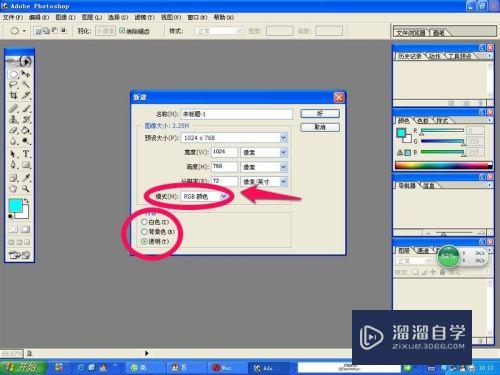Open the 模式 RGB 颜色 mode dropdown
Image resolution: width=500 pixels, height=375 pixels.
pyautogui.click(x=224, y=196)
